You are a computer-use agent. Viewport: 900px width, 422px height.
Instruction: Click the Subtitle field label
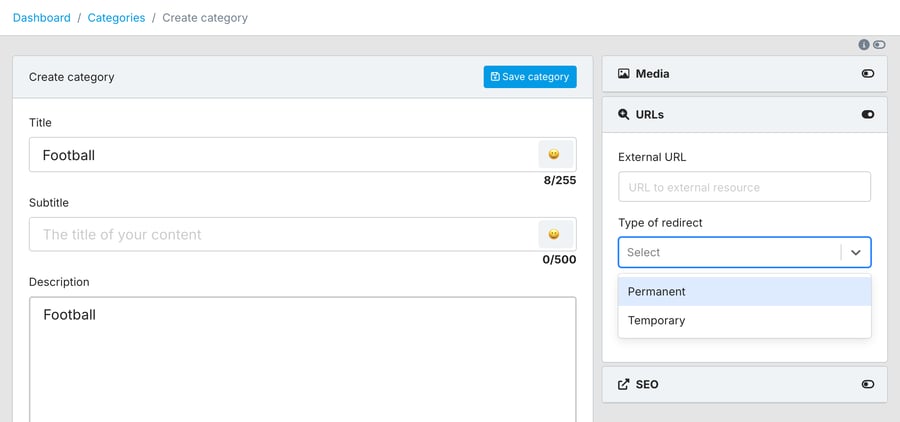click(x=49, y=203)
